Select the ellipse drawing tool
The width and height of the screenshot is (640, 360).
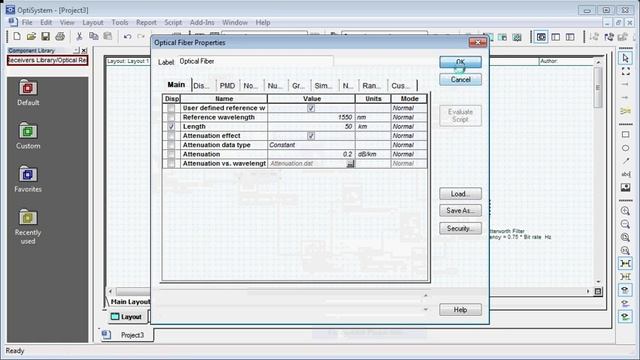coord(625,148)
